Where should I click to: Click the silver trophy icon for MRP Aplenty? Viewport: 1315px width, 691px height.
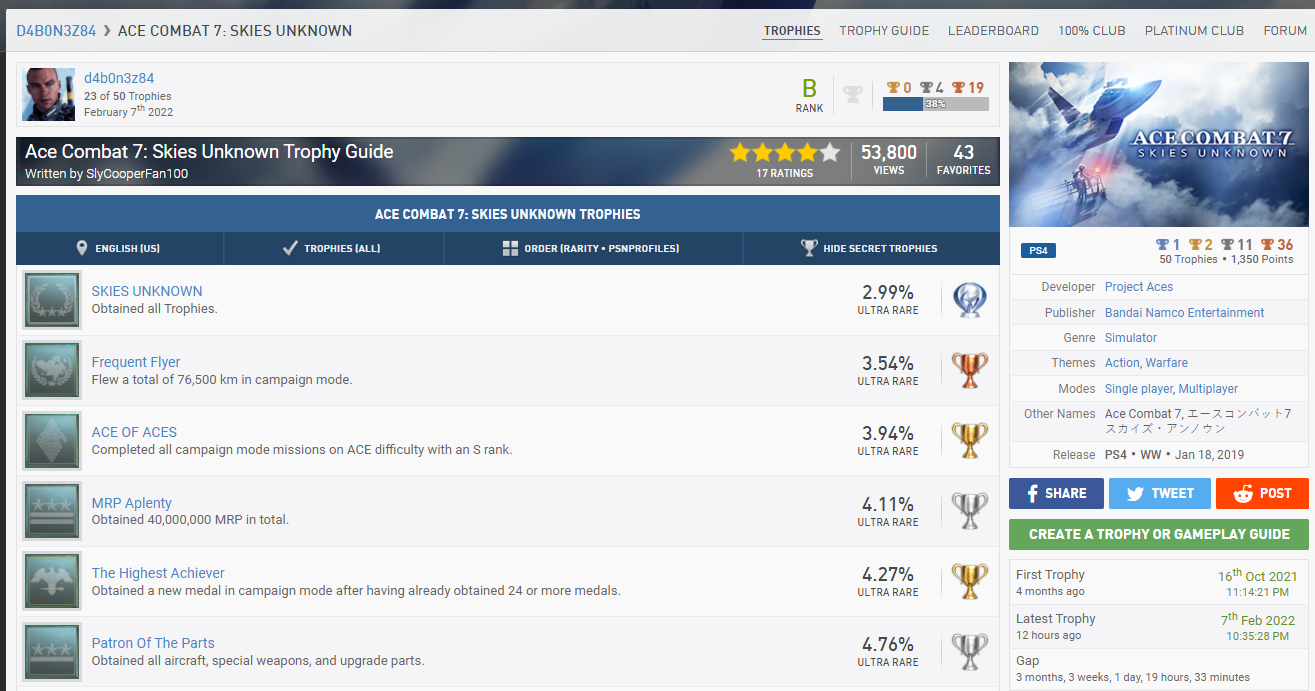(x=968, y=511)
